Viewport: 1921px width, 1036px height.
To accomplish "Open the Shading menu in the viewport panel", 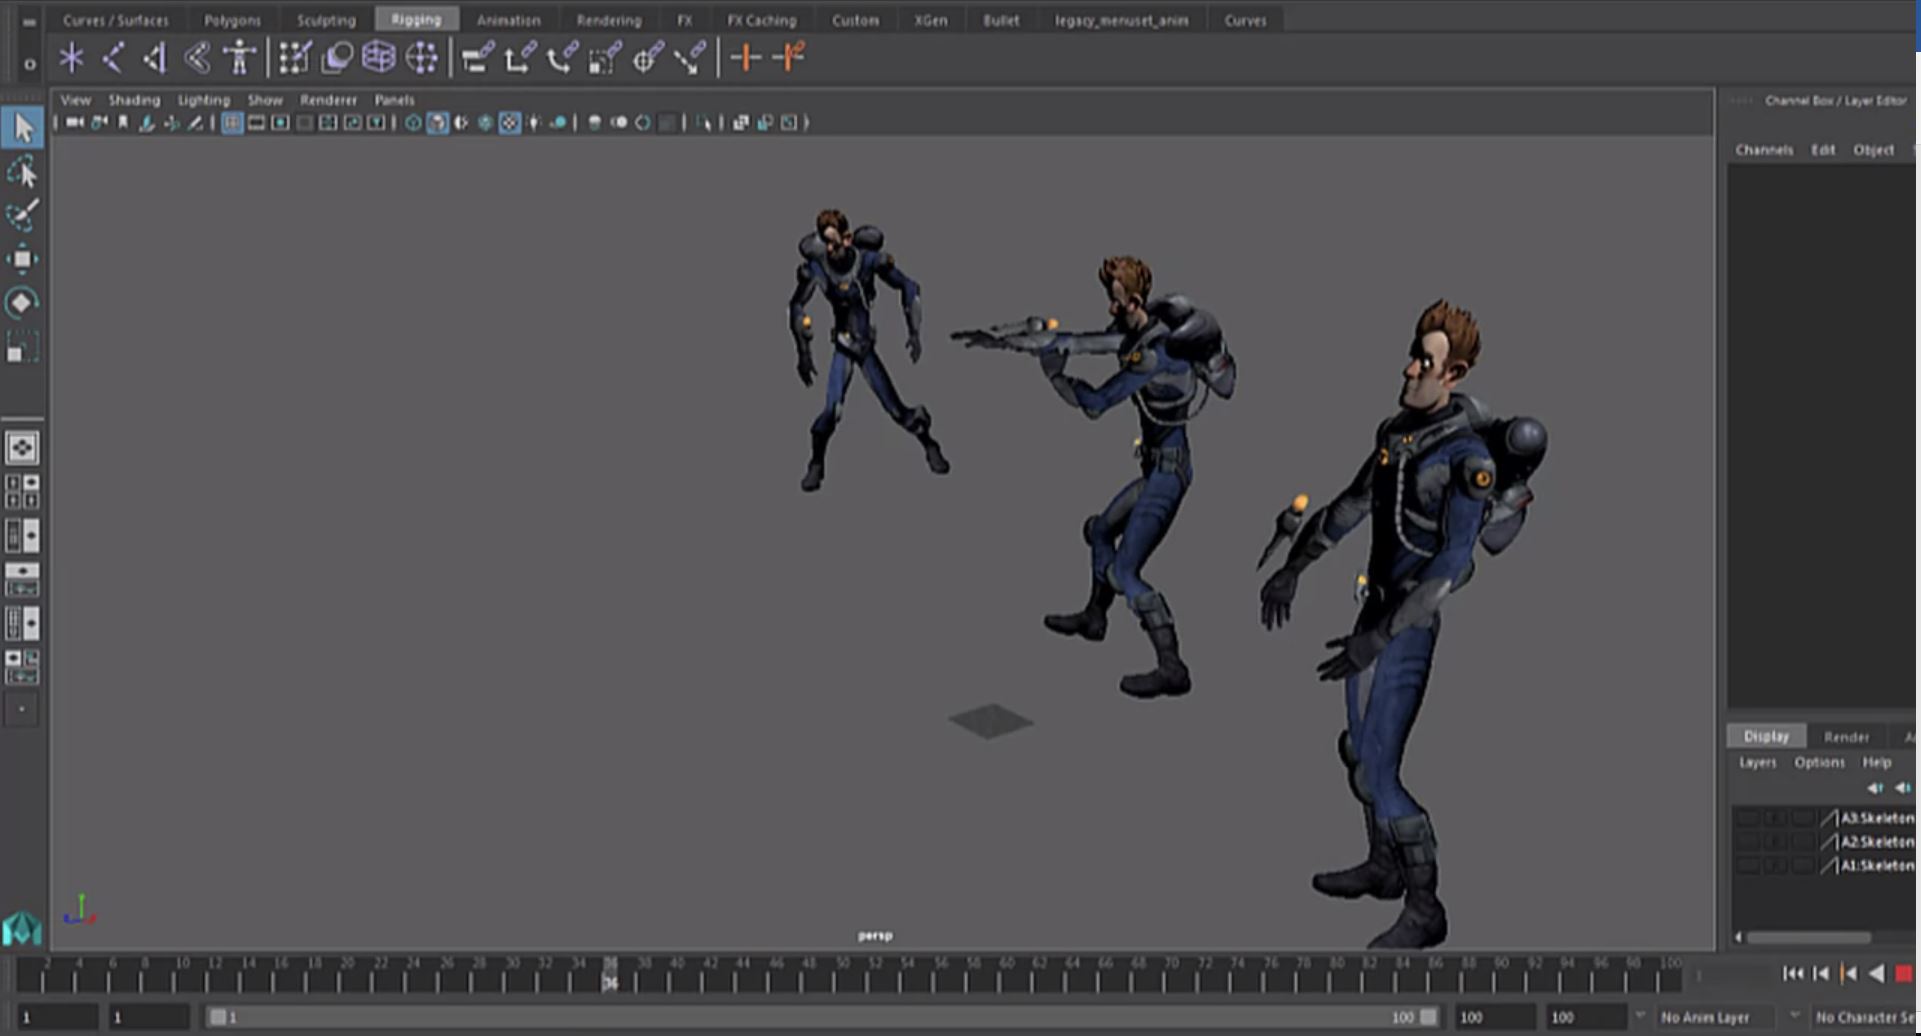I will (x=133, y=100).
